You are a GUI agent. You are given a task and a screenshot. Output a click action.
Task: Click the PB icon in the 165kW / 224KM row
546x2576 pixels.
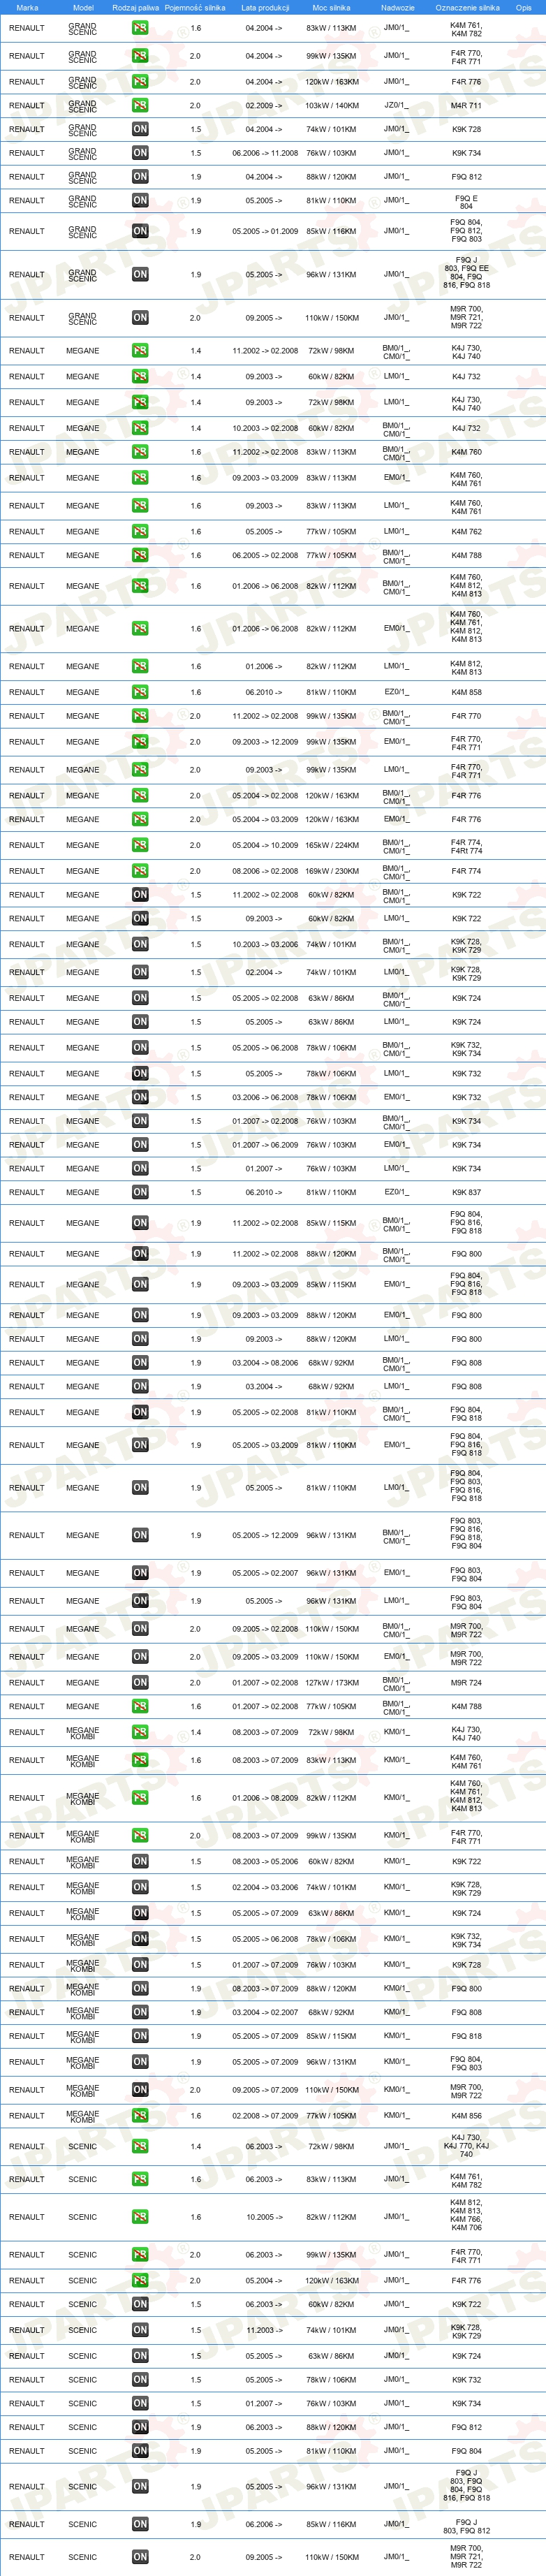click(140, 845)
